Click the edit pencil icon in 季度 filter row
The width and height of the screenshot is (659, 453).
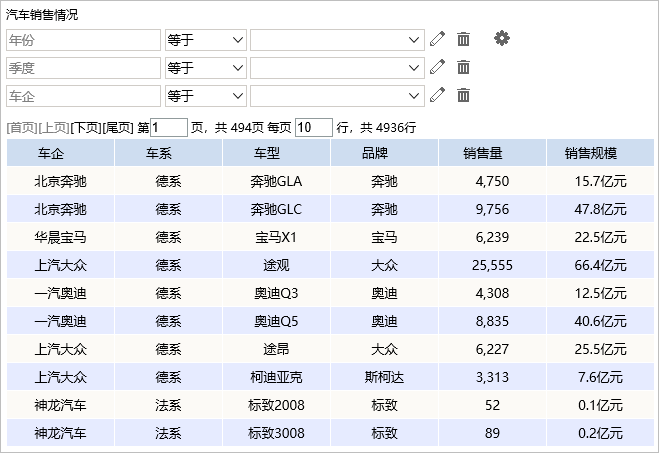pos(437,67)
